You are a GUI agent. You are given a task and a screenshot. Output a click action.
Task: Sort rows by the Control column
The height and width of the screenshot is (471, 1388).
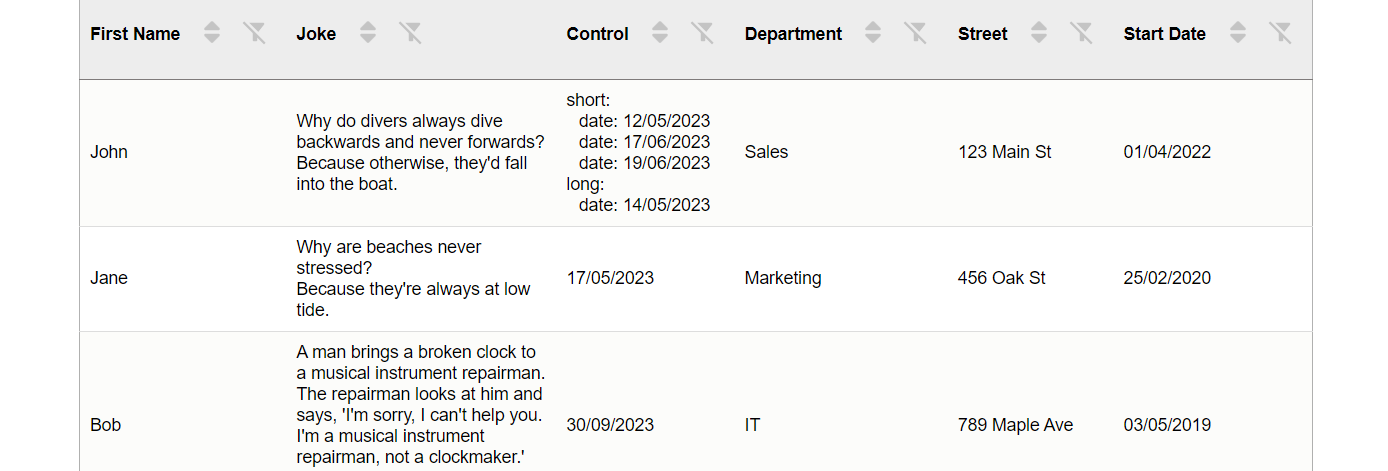click(660, 33)
